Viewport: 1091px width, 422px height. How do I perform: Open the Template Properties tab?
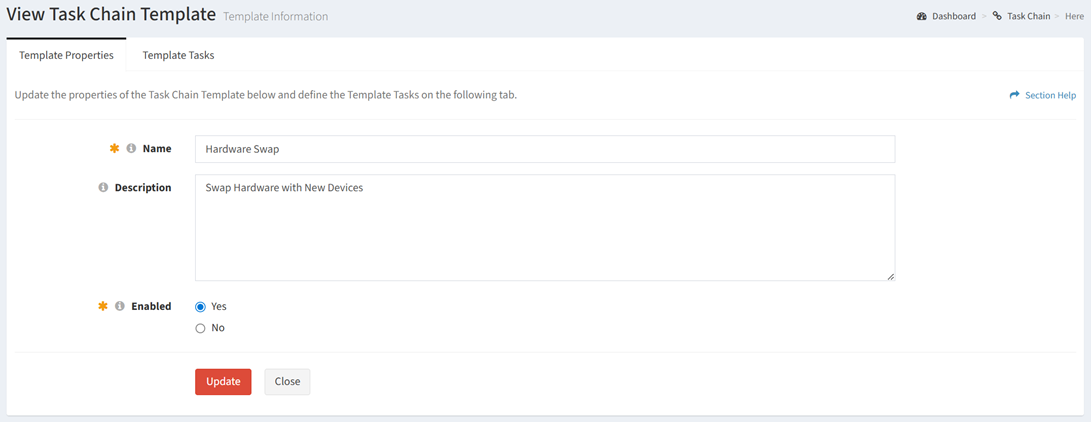[x=66, y=56]
